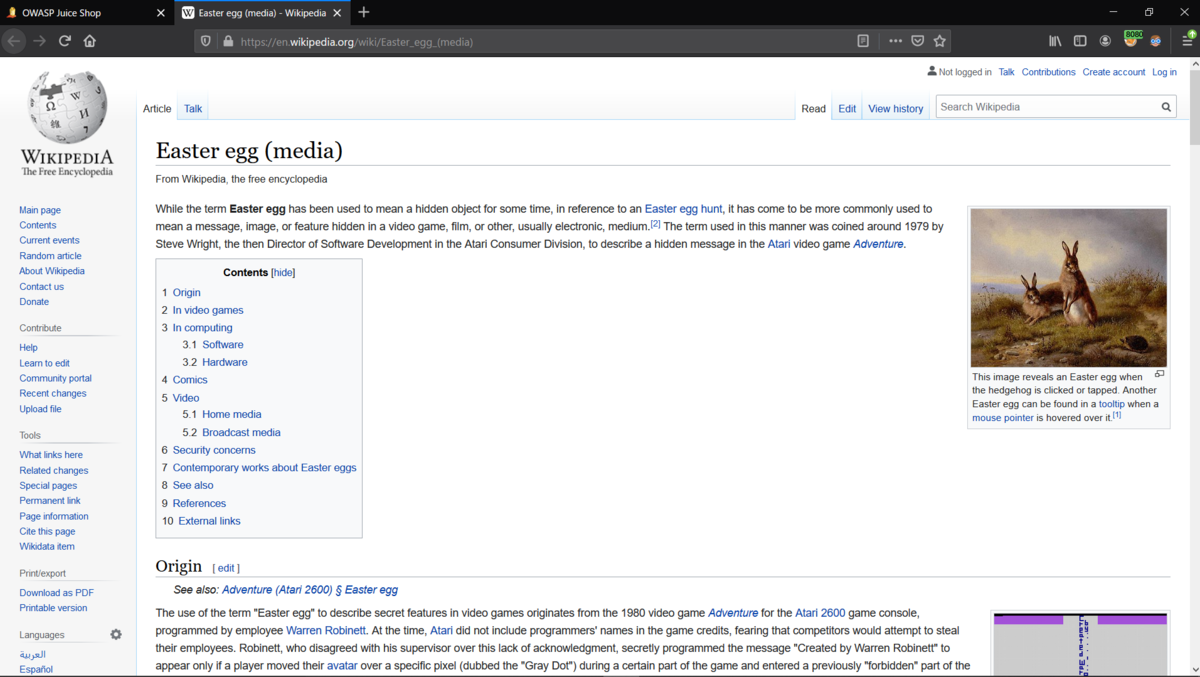Open Easter egg hunt link
This screenshot has height=677, width=1200.
pyautogui.click(x=683, y=209)
